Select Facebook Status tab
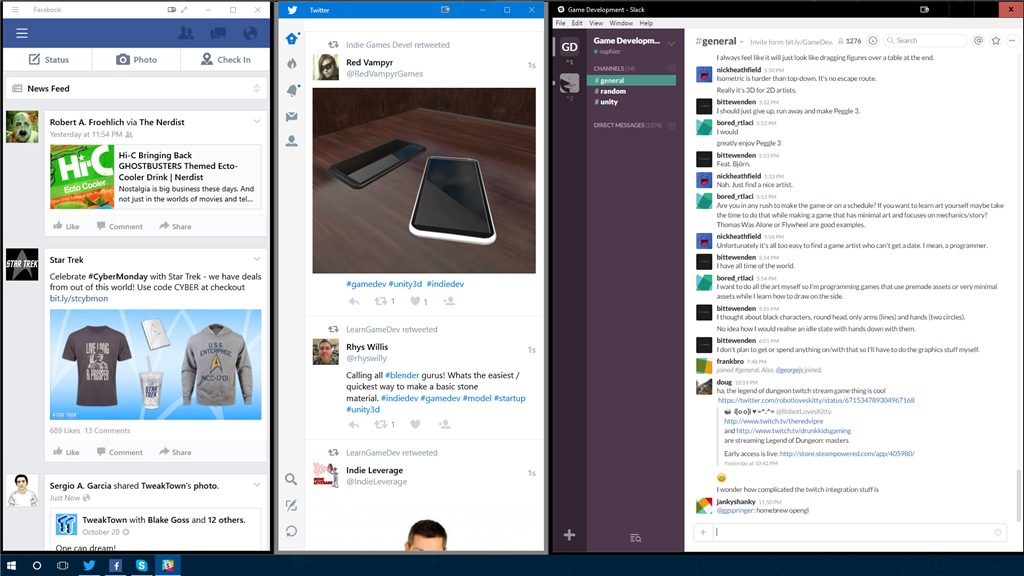The image size is (1024, 576). pyautogui.click(x=48, y=59)
